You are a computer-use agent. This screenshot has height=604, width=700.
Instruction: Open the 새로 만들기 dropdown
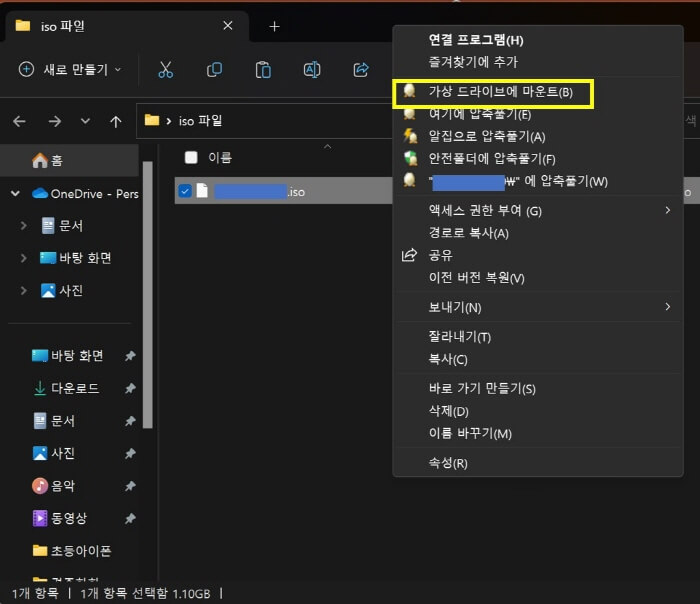point(70,70)
